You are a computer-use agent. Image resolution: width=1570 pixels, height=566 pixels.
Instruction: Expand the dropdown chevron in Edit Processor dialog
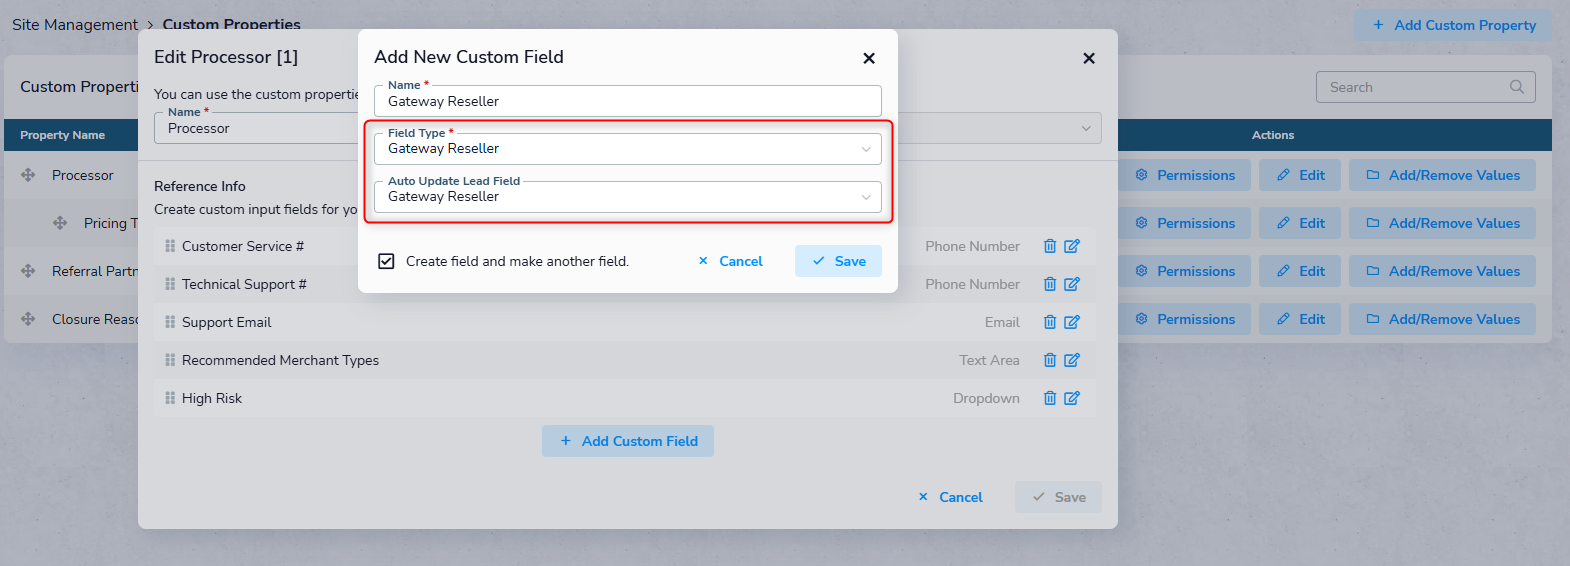(x=1086, y=128)
